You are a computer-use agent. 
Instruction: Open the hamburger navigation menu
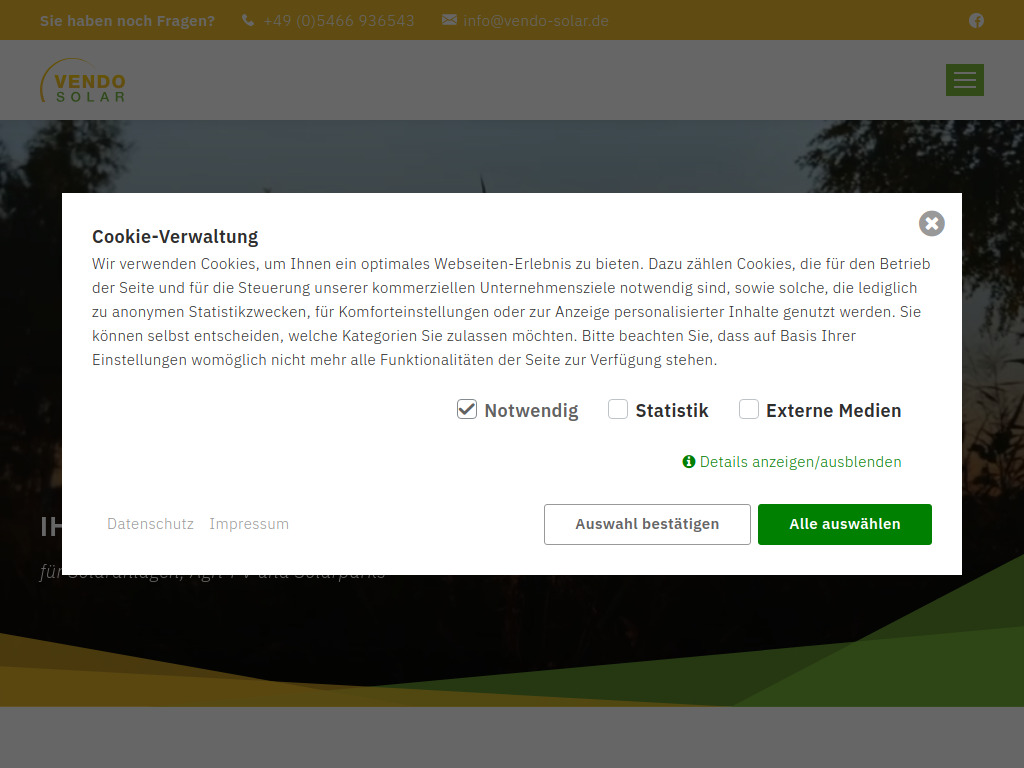[964, 80]
